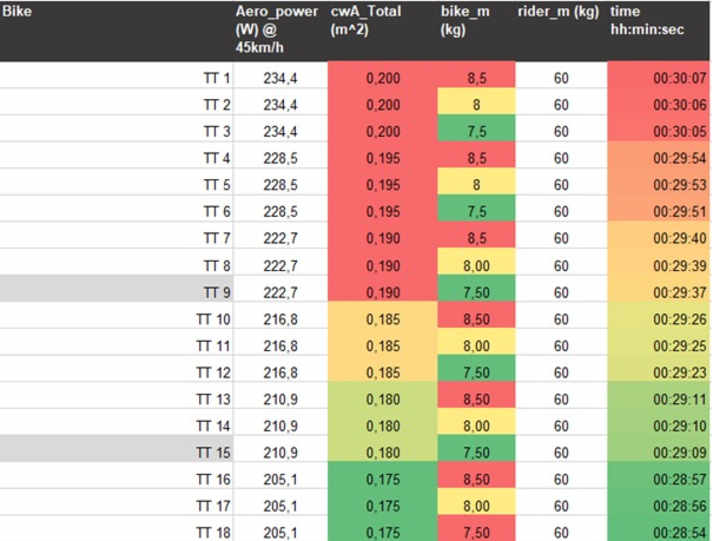
Task: Click the cwA_Total column header
Action: coord(366,22)
